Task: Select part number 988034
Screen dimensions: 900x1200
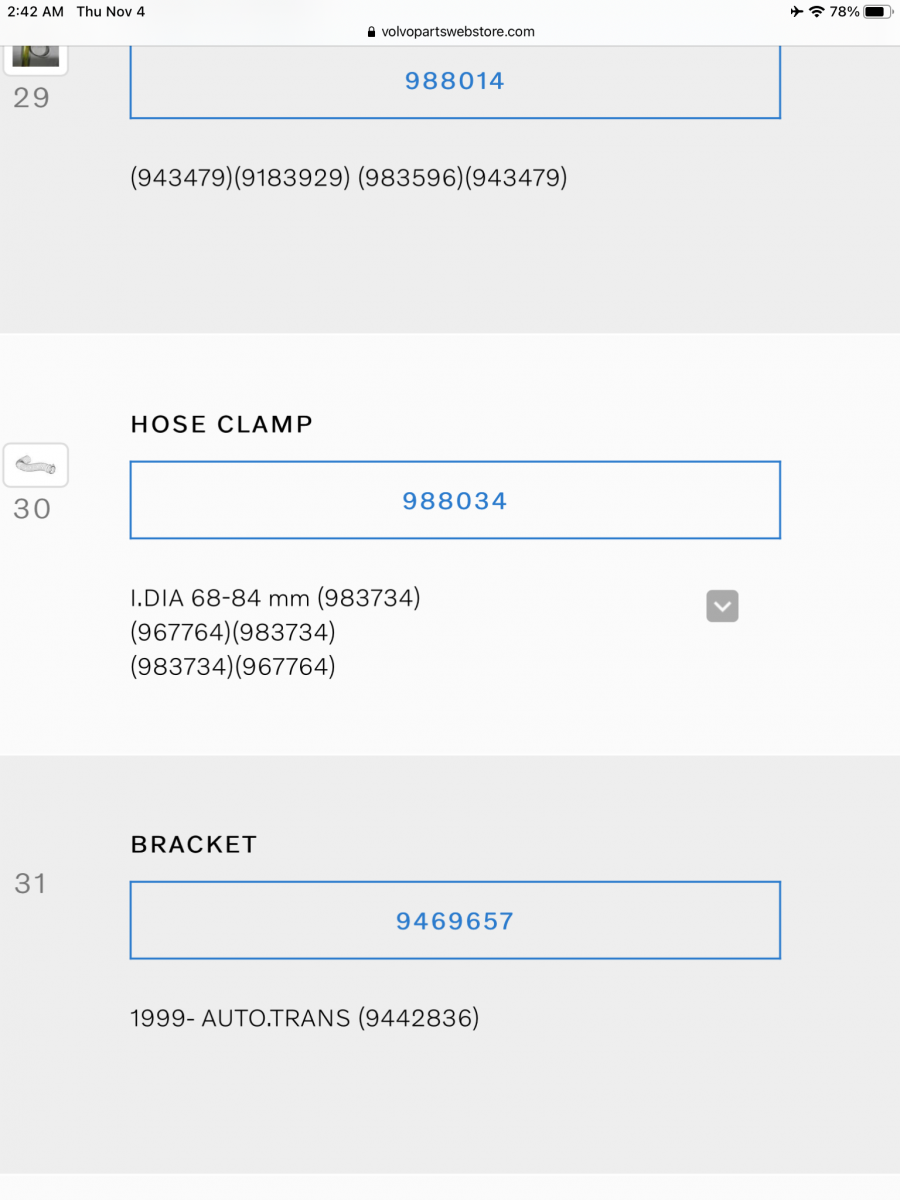Action: (455, 500)
